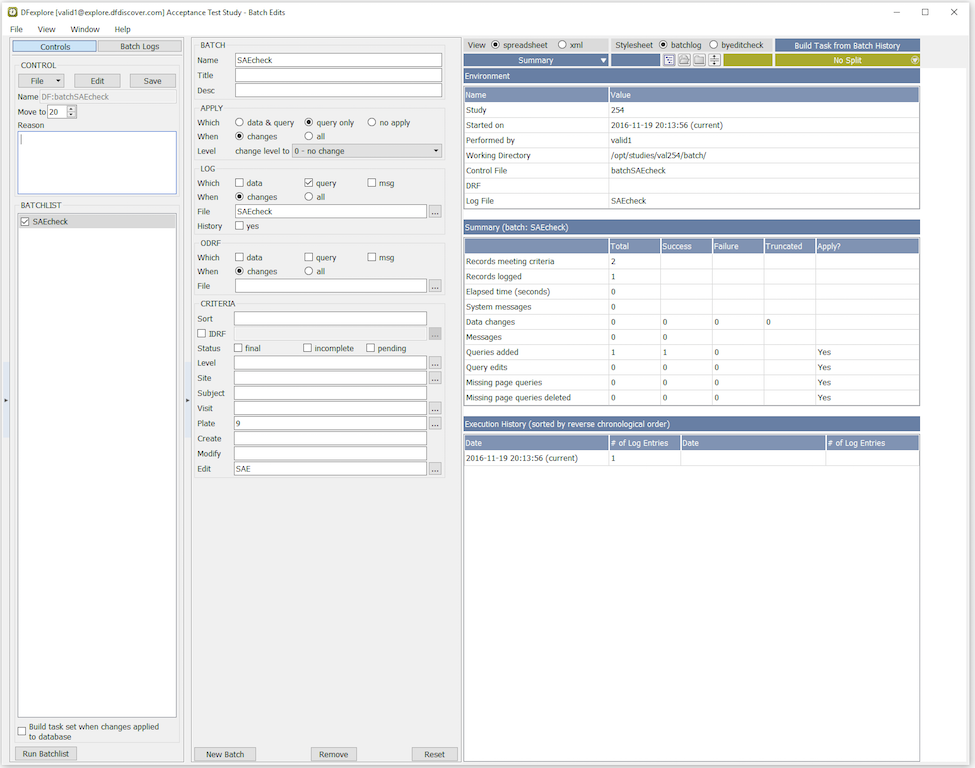This screenshot has height=768, width=975.
Task: Open the Window menu
Action: (85, 29)
